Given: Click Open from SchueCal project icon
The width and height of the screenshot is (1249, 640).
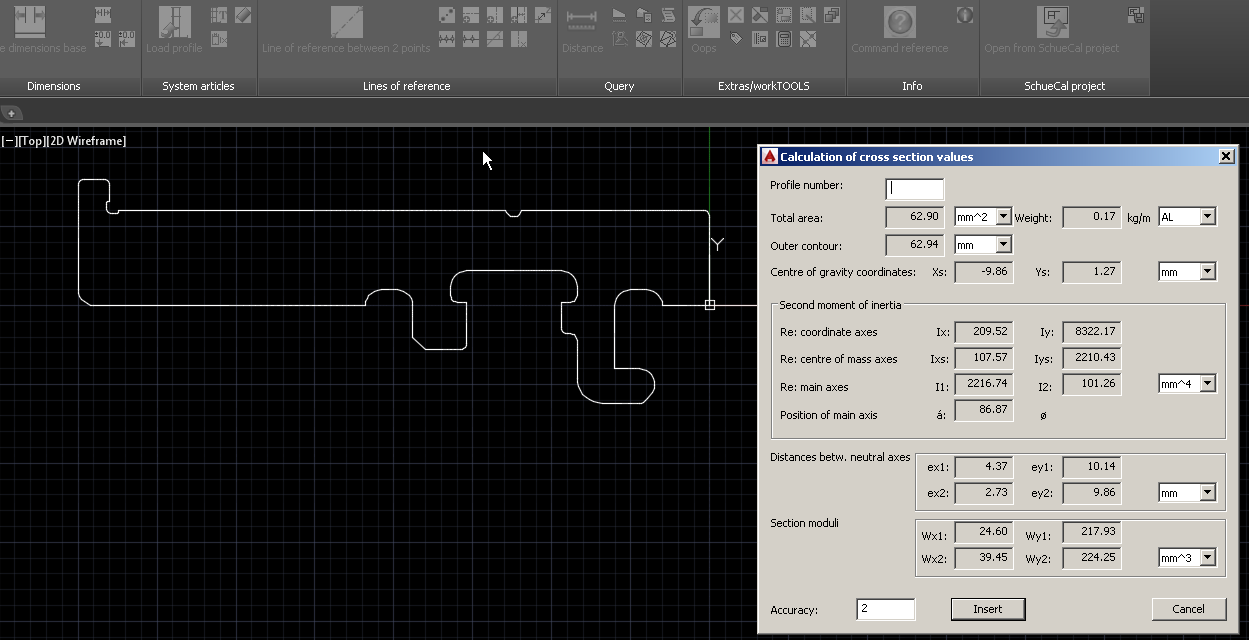Looking at the screenshot, I should (x=1051, y=24).
